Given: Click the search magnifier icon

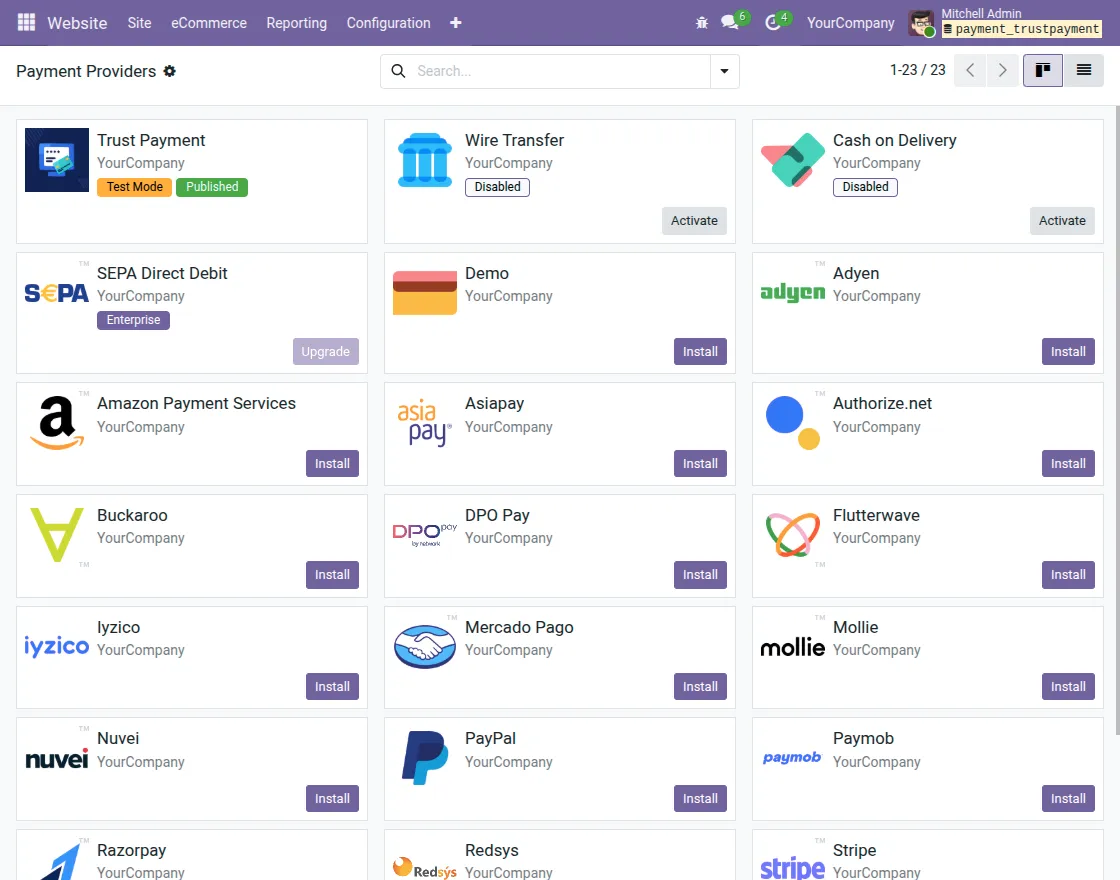Looking at the screenshot, I should click(398, 71).
